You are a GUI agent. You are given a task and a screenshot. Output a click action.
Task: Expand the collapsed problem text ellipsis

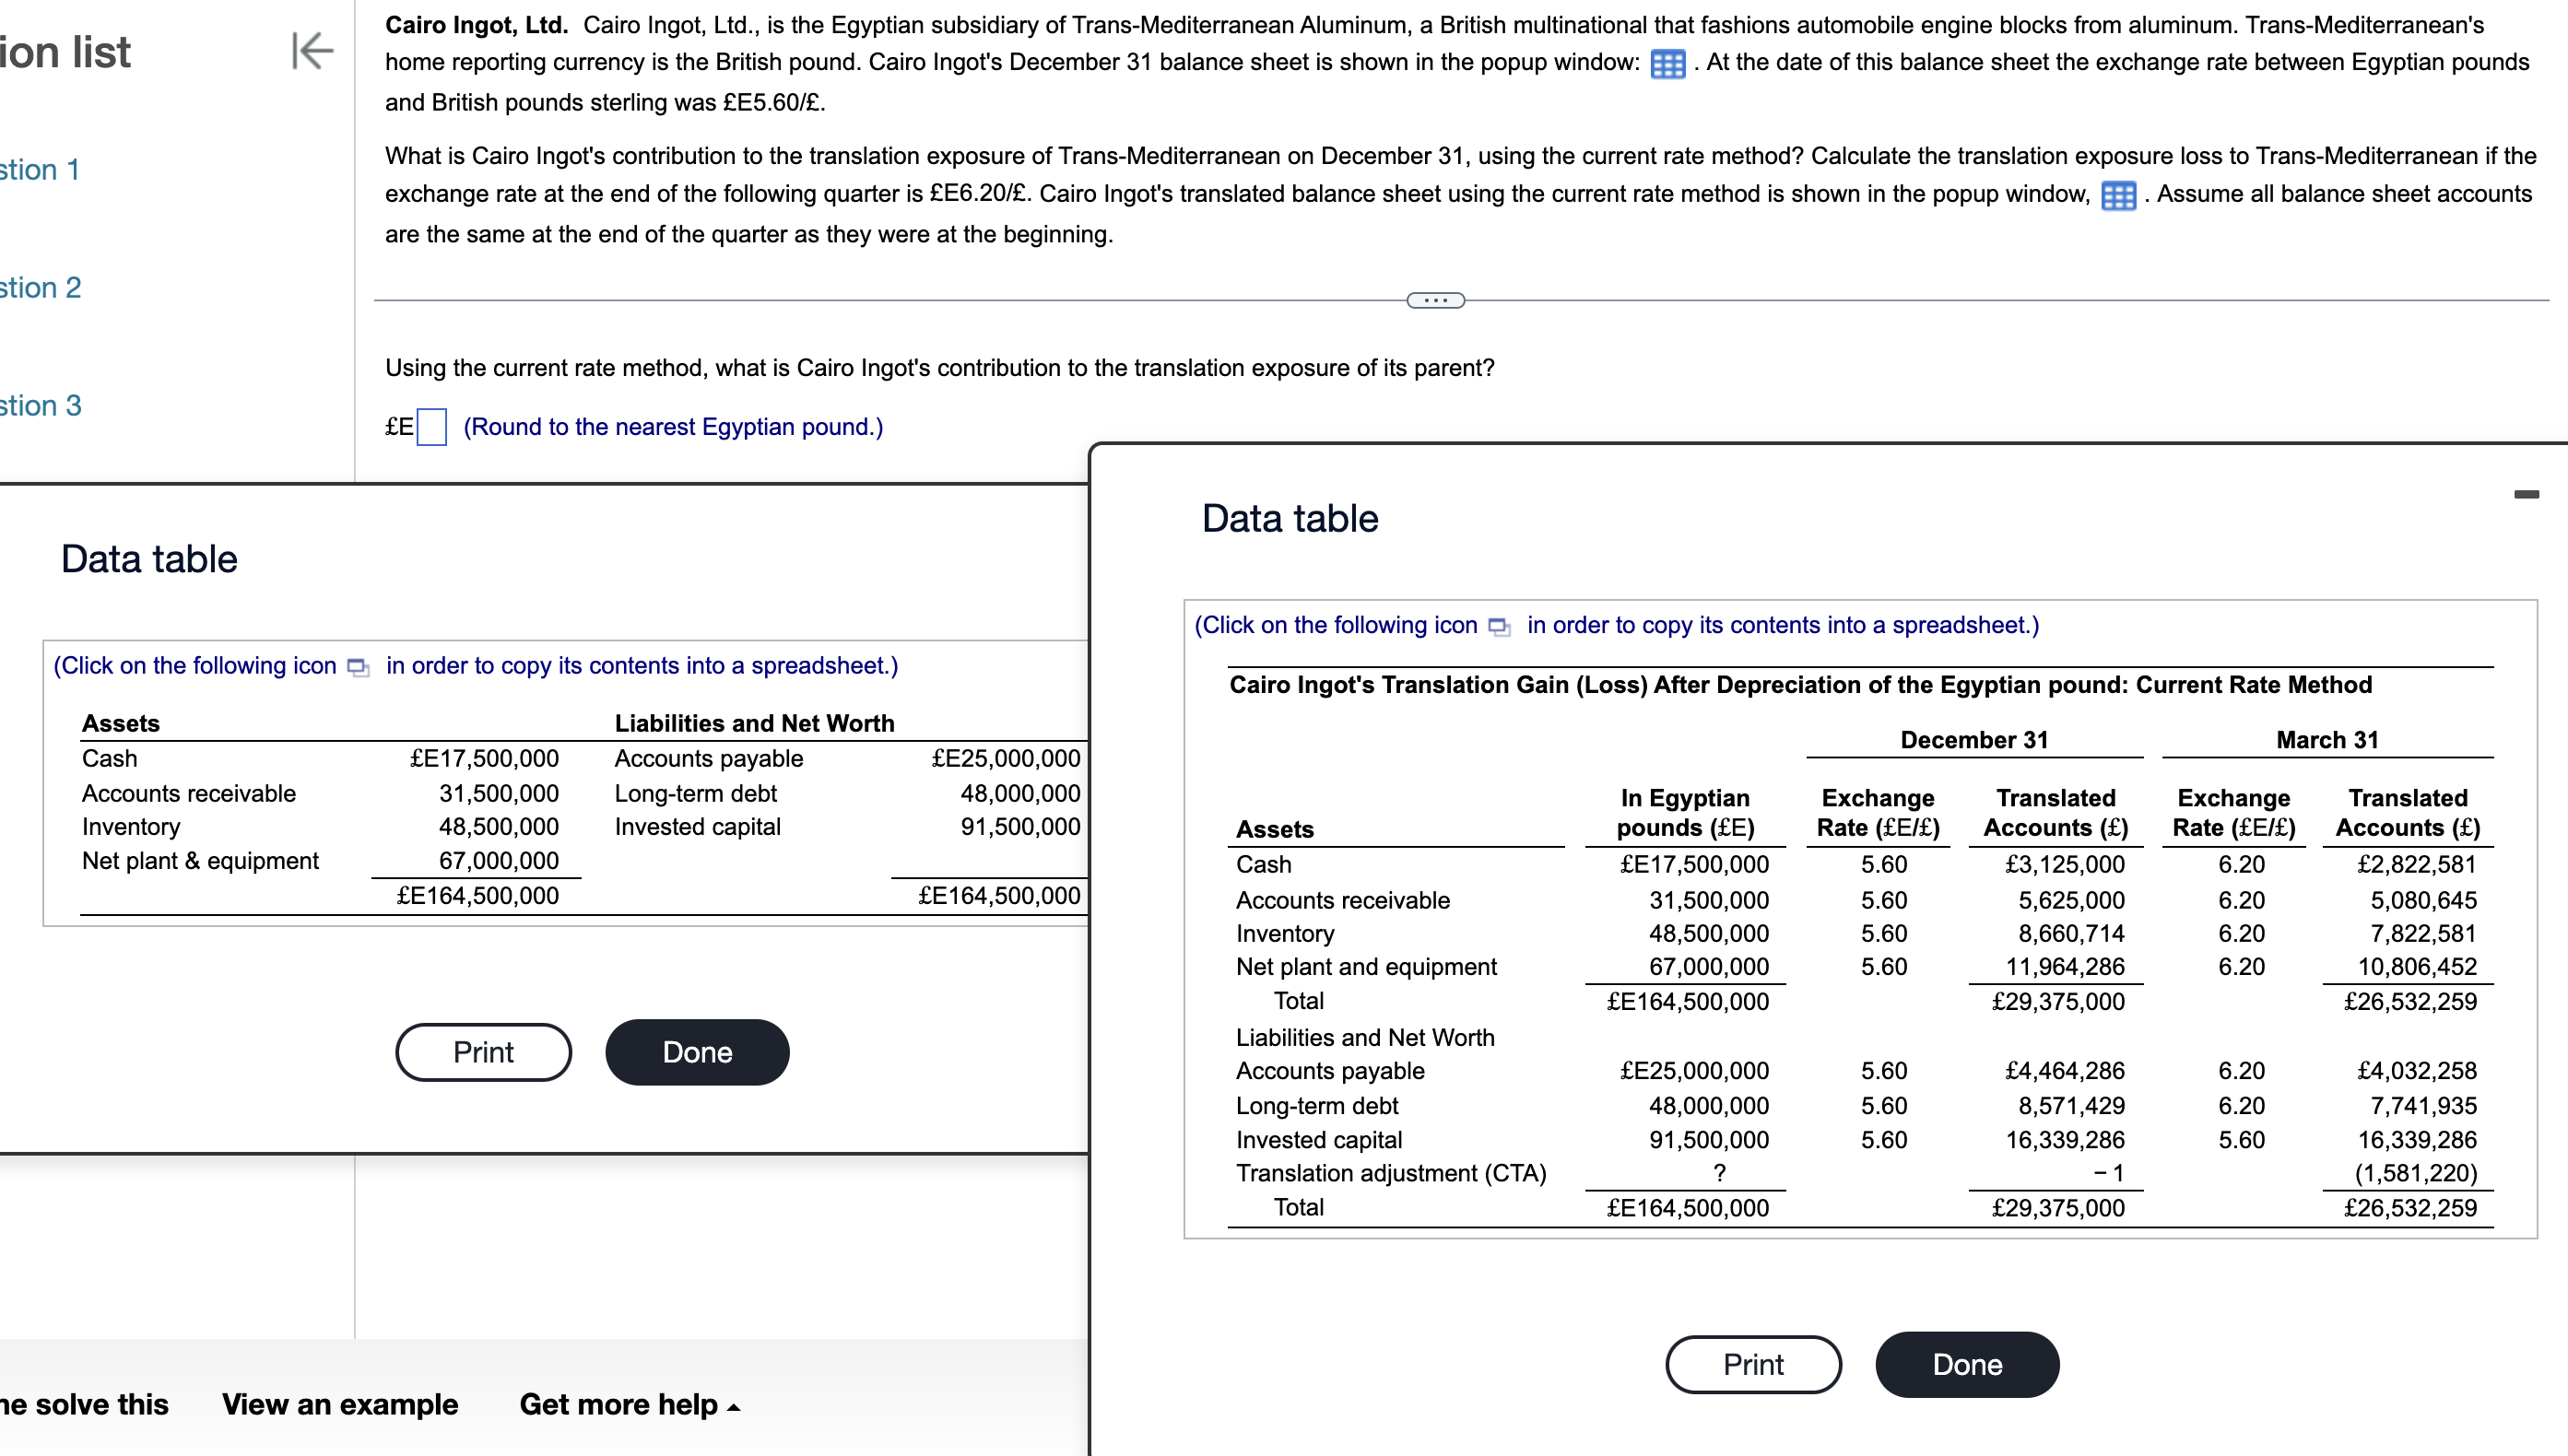click(x=1435, y=300)
